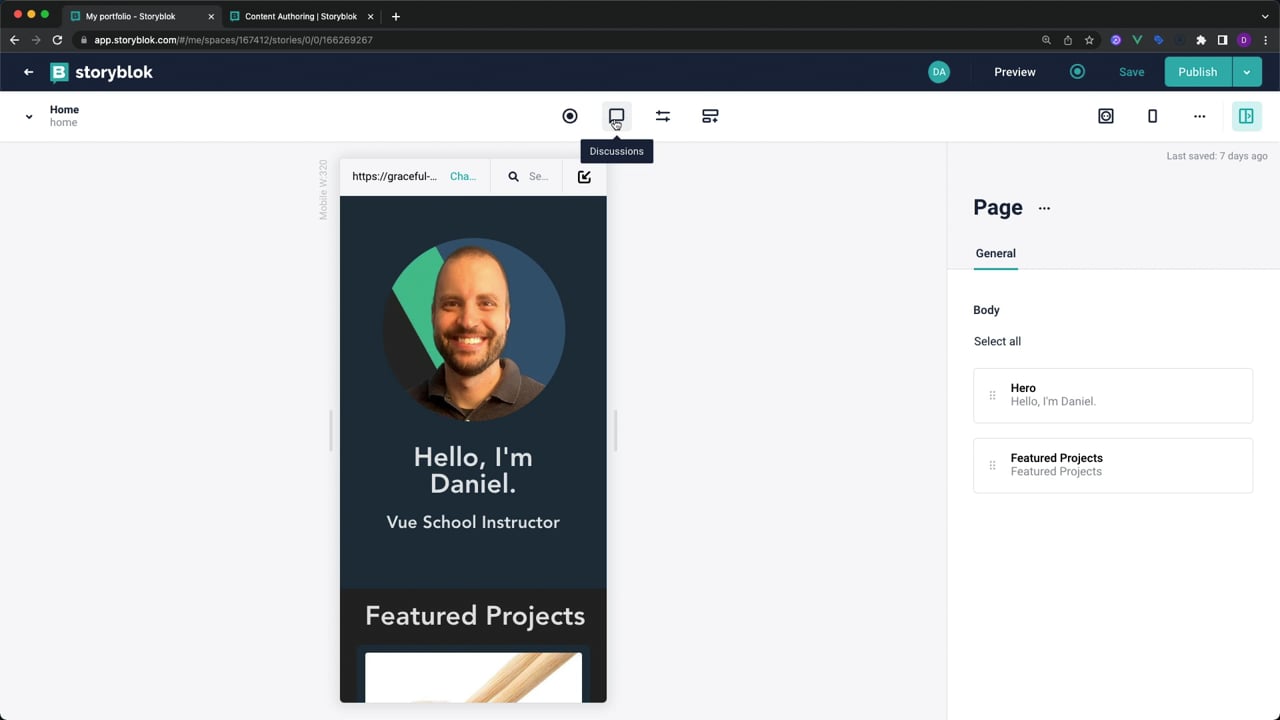This screenshot has height=720, width=1280.
Task: Open Chrome profile avatar D
Action: click(1244, 40)
